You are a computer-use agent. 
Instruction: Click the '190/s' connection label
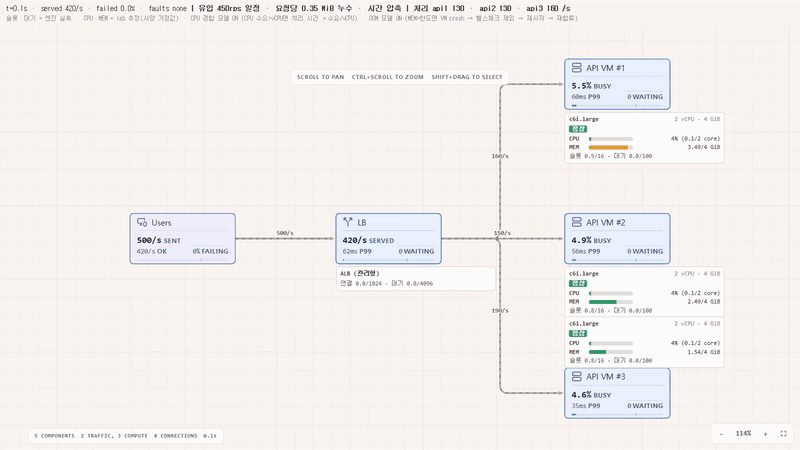500,311
